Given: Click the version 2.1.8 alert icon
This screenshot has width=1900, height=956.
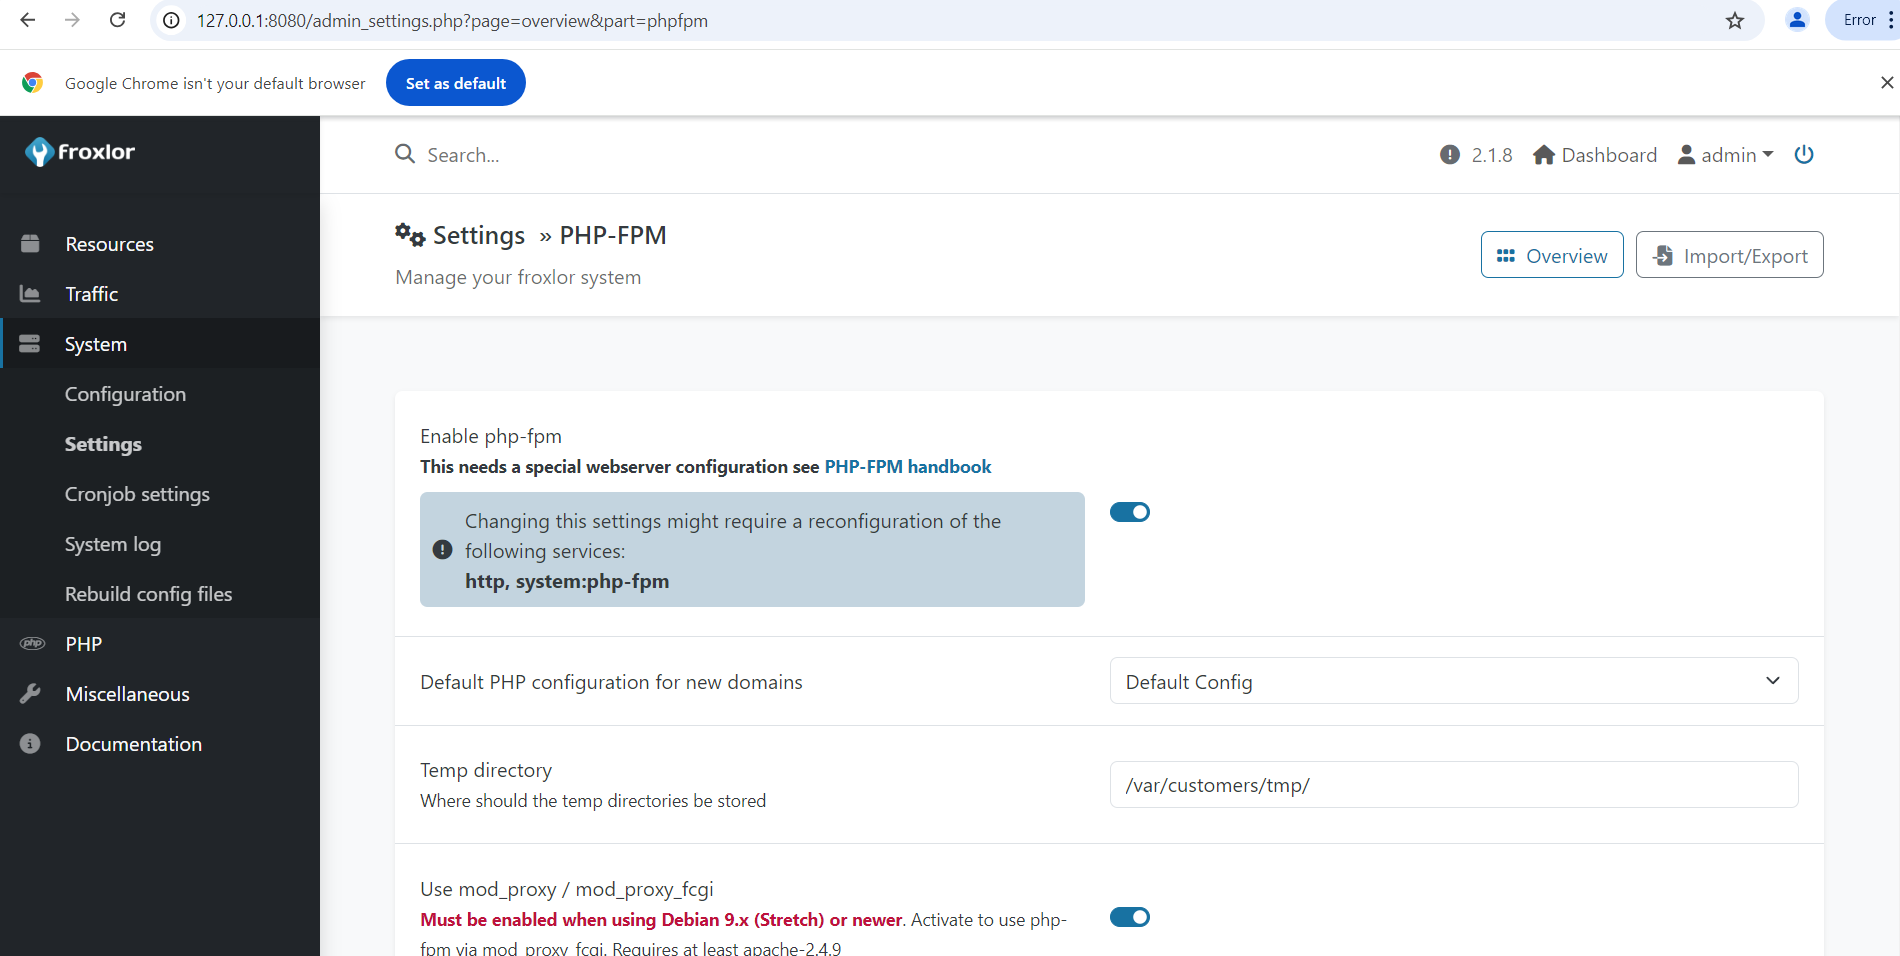Looking at the screenshot, I should (1449, 155).
